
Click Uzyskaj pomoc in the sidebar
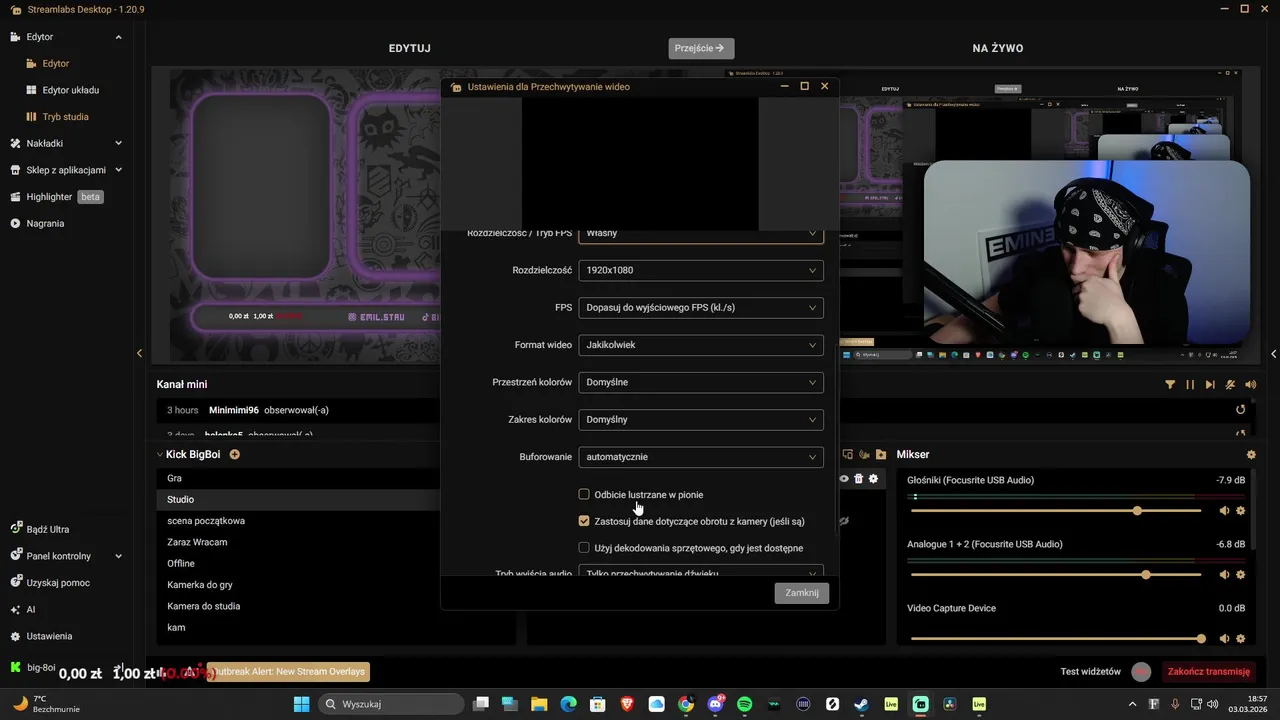49,583
